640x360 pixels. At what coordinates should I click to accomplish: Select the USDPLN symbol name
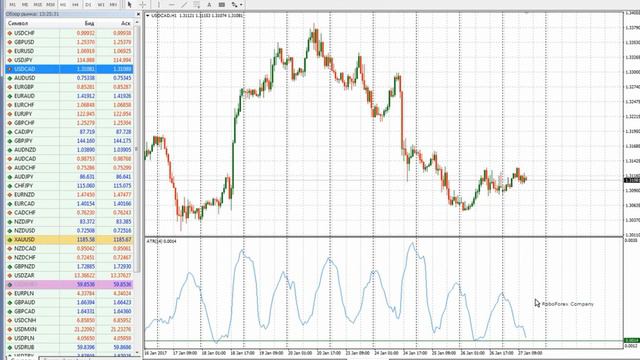click(x=24, y=338)
